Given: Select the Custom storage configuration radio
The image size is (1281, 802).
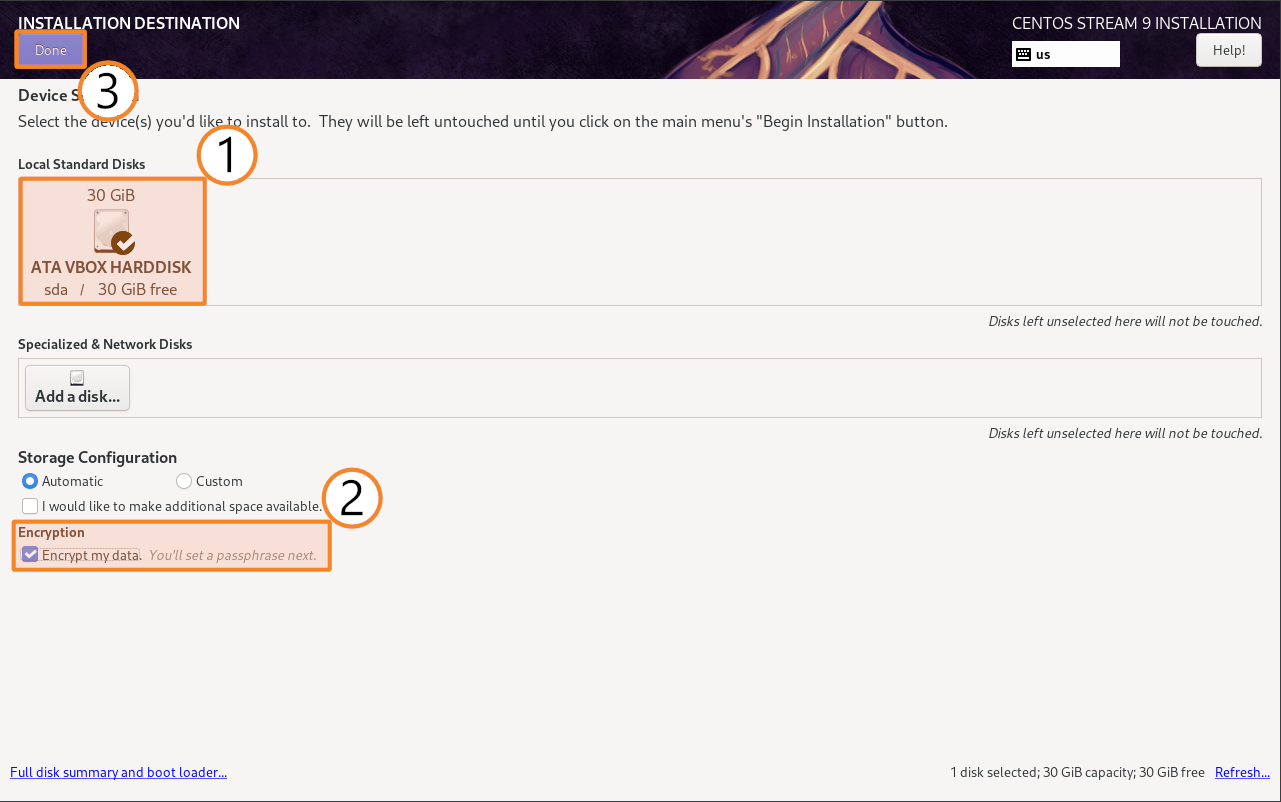Looking at the screenshot, I should [x=184, y=481].
